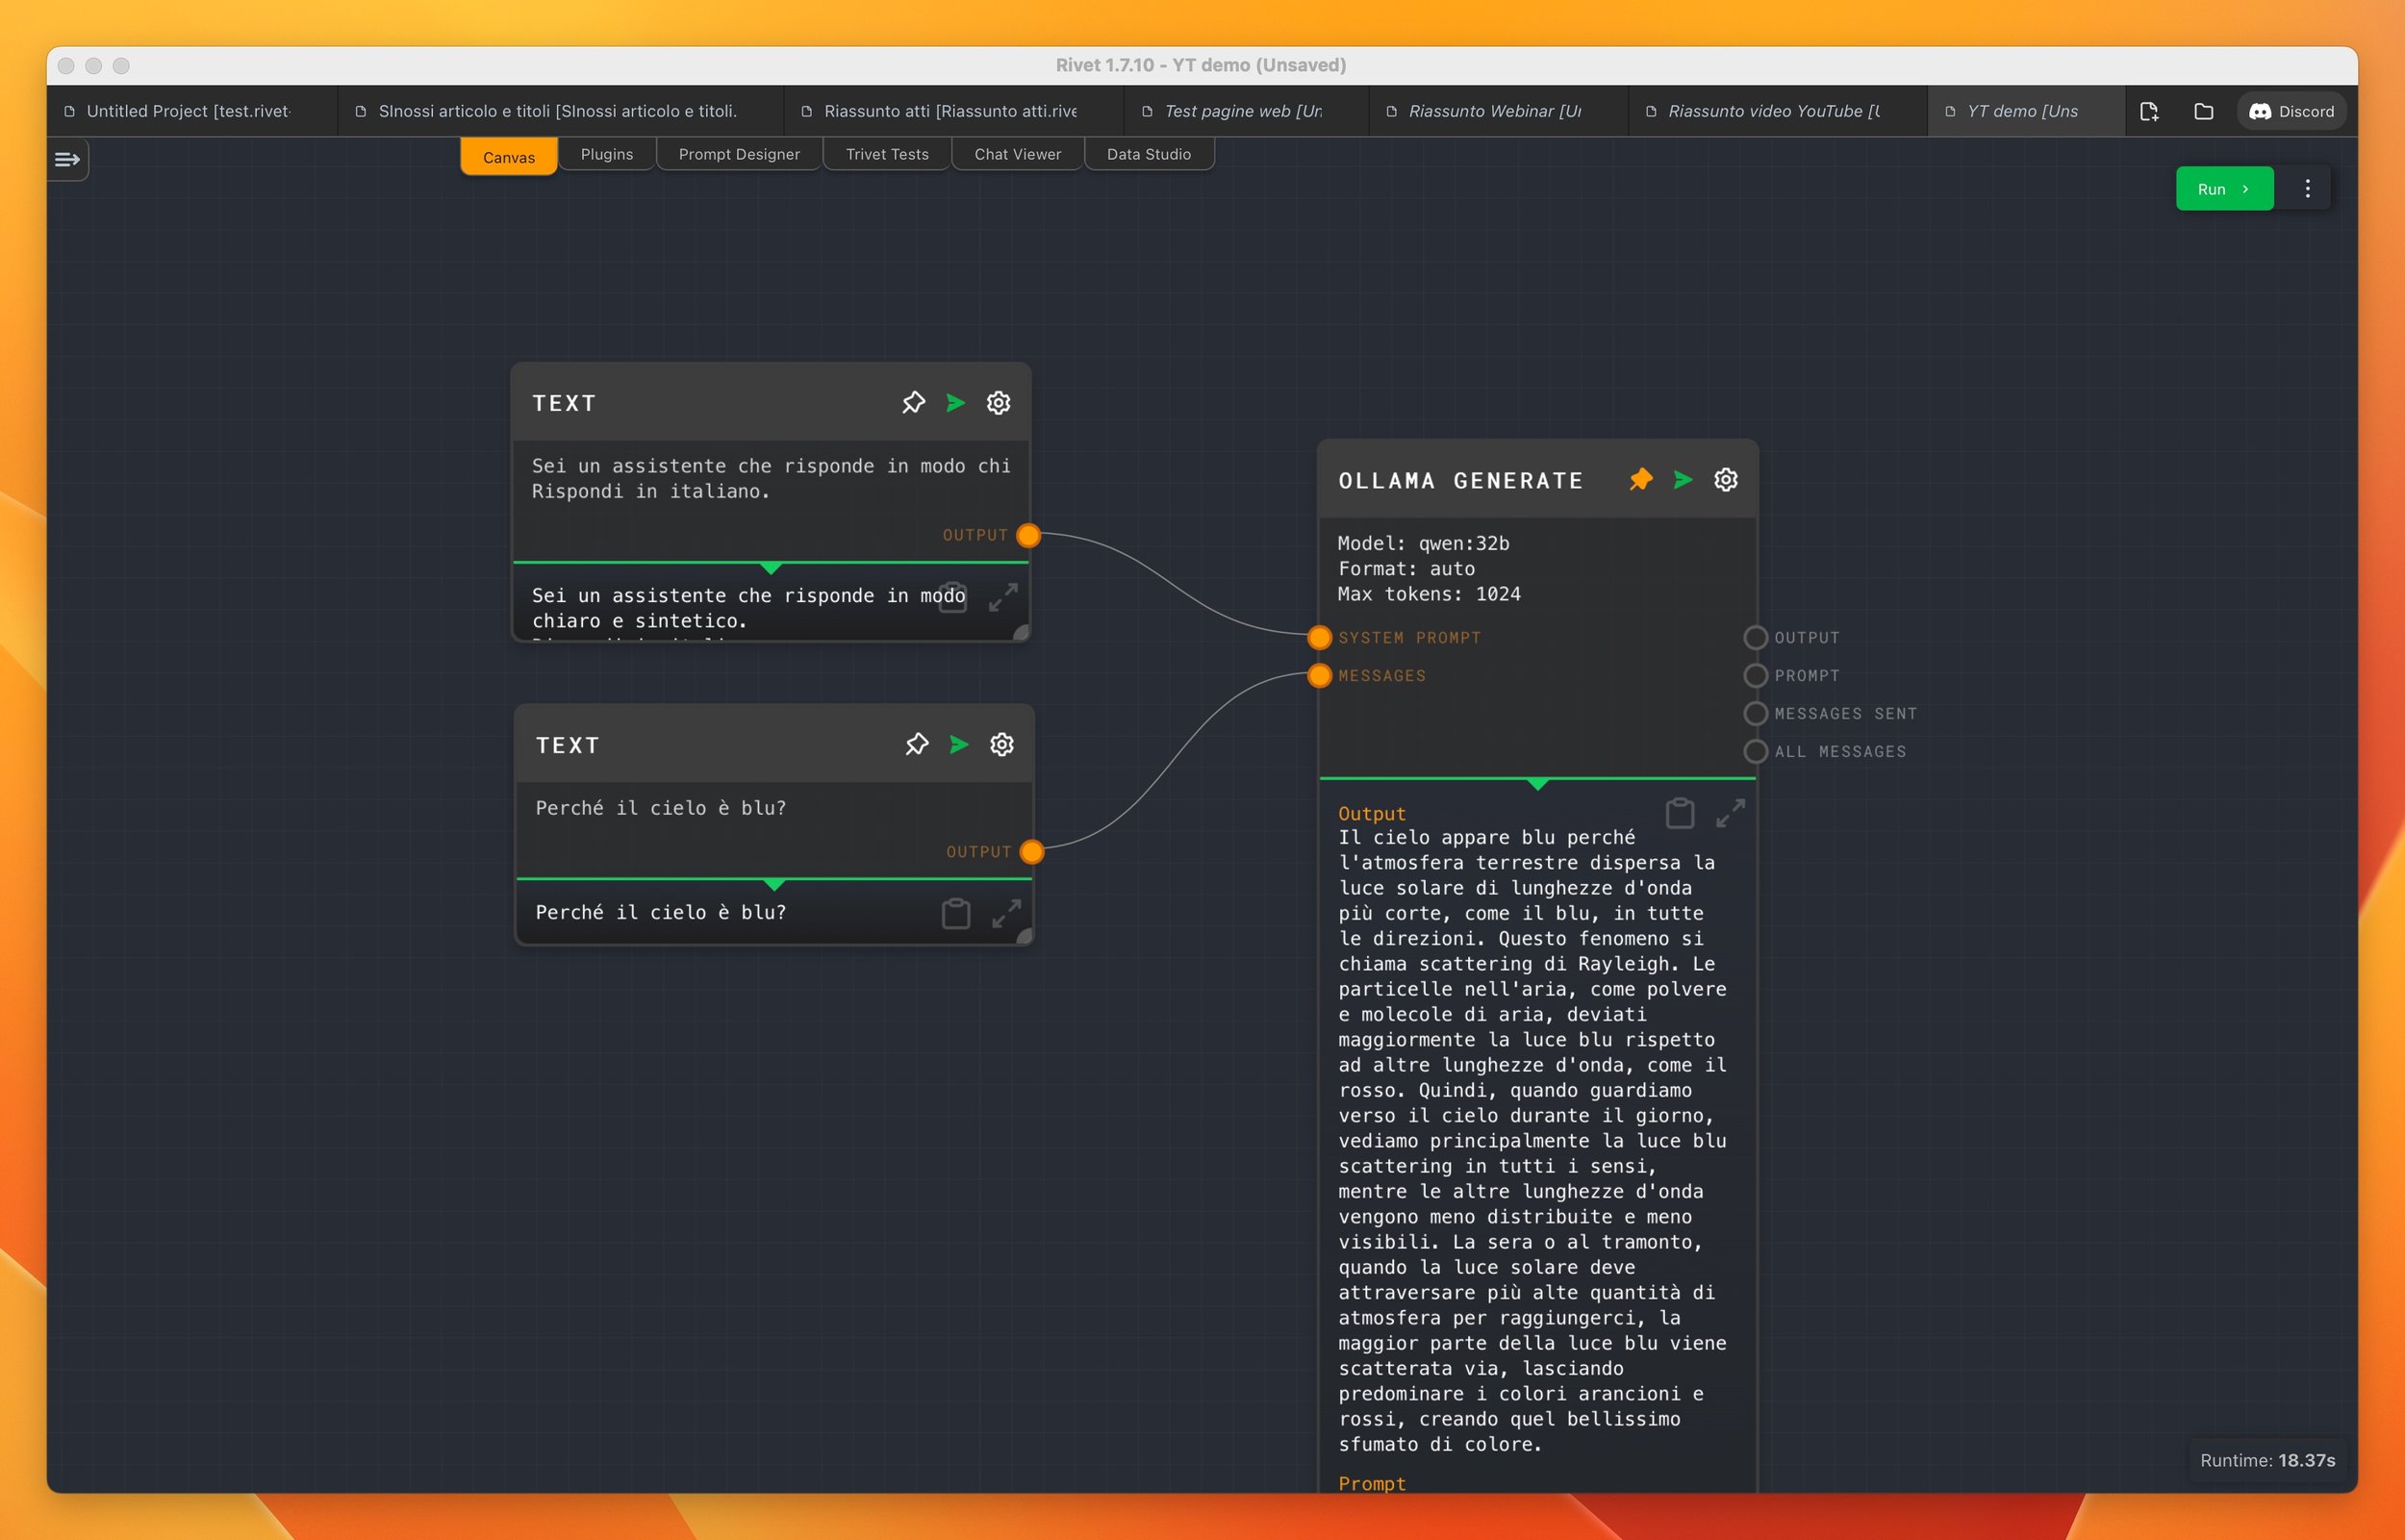Click the output port of 'Sei un assistente' node
Screen dimensions: 2405x1540
tap(1028, 536)
